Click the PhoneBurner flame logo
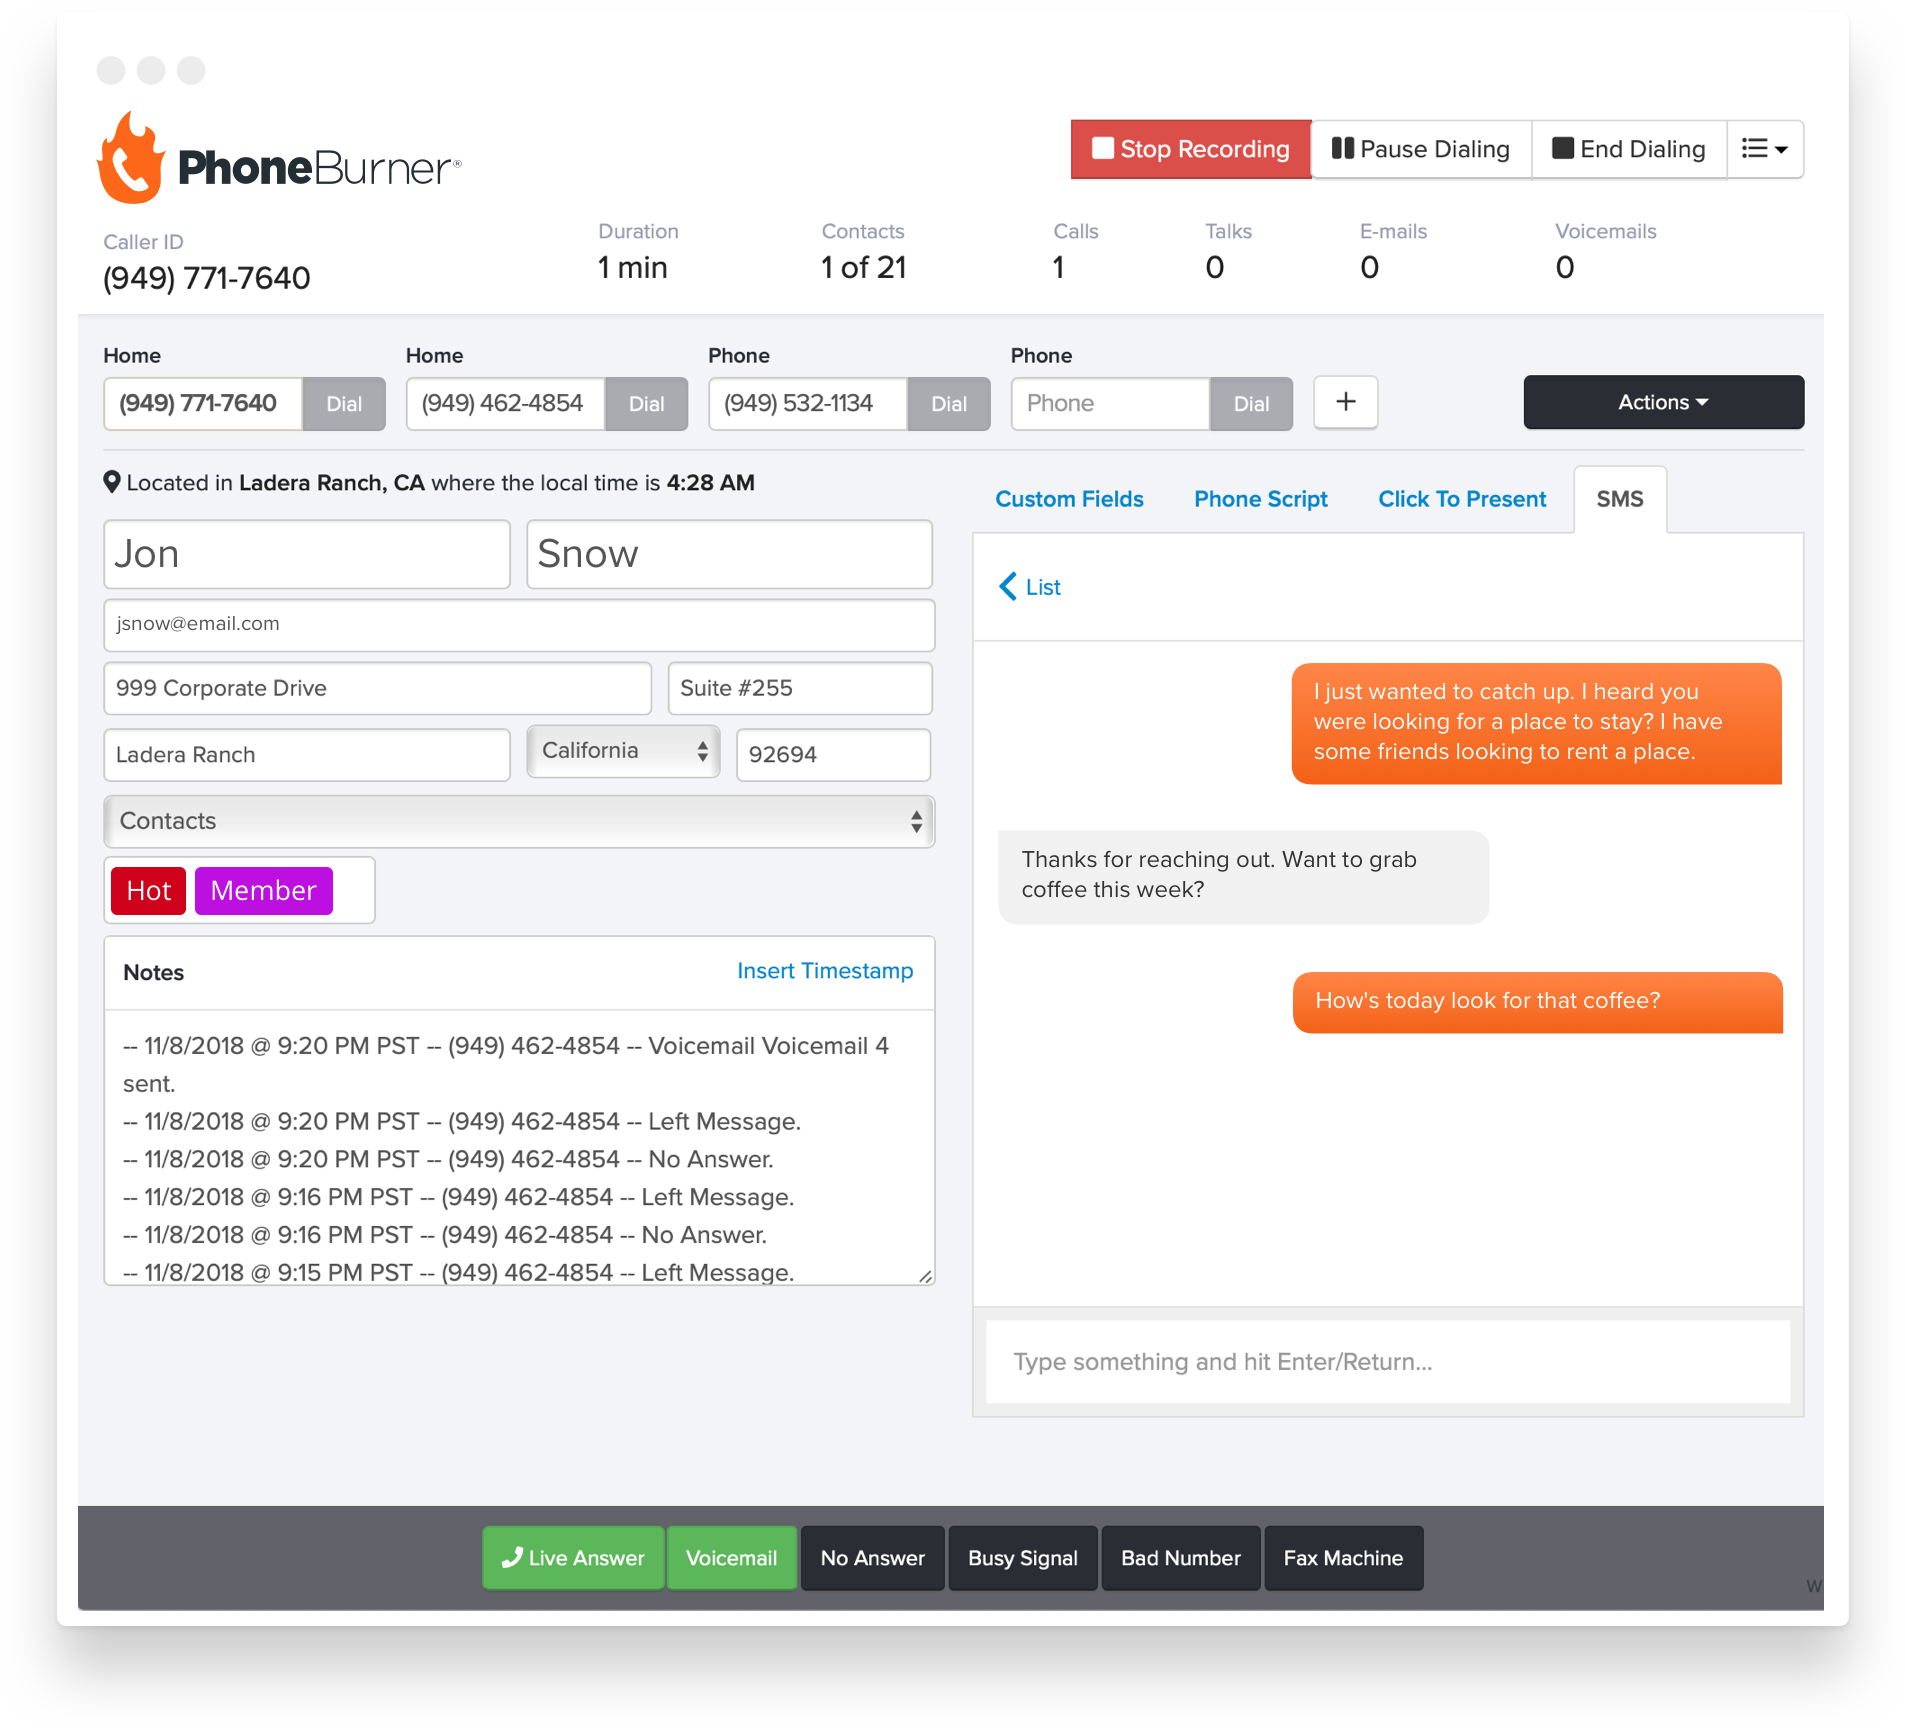 click(131, 158)
